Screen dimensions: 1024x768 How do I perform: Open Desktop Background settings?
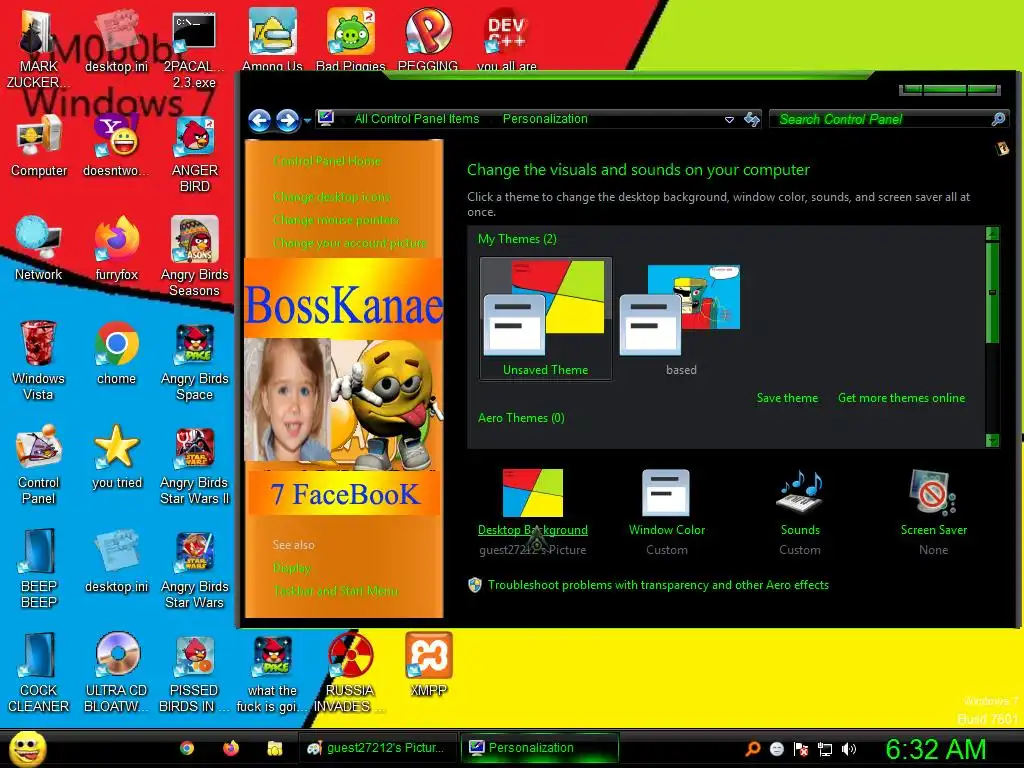click(533, 511)
